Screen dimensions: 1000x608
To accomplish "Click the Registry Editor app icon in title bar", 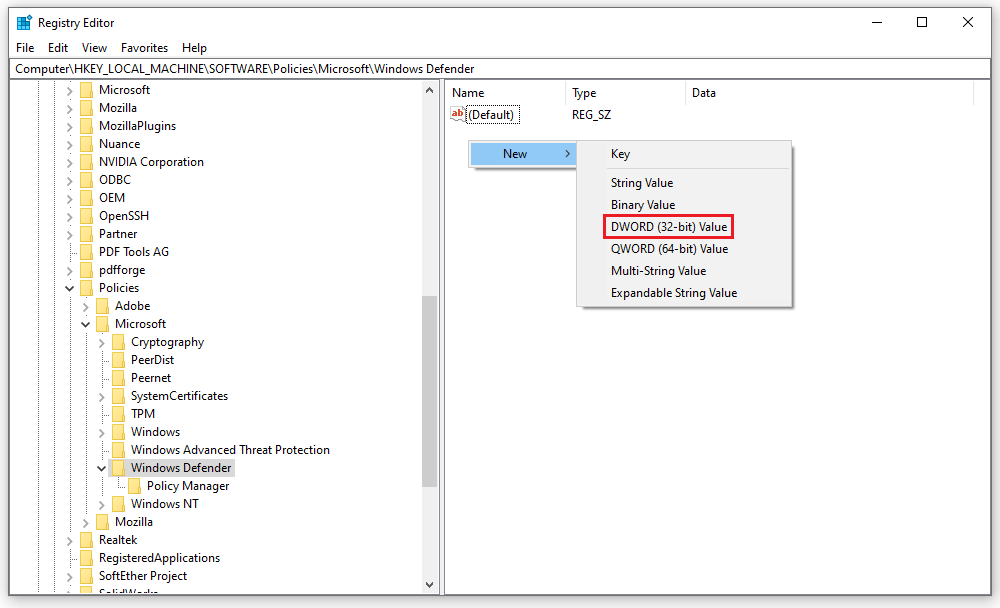I will pyautogui.click(x=24, y=23).
